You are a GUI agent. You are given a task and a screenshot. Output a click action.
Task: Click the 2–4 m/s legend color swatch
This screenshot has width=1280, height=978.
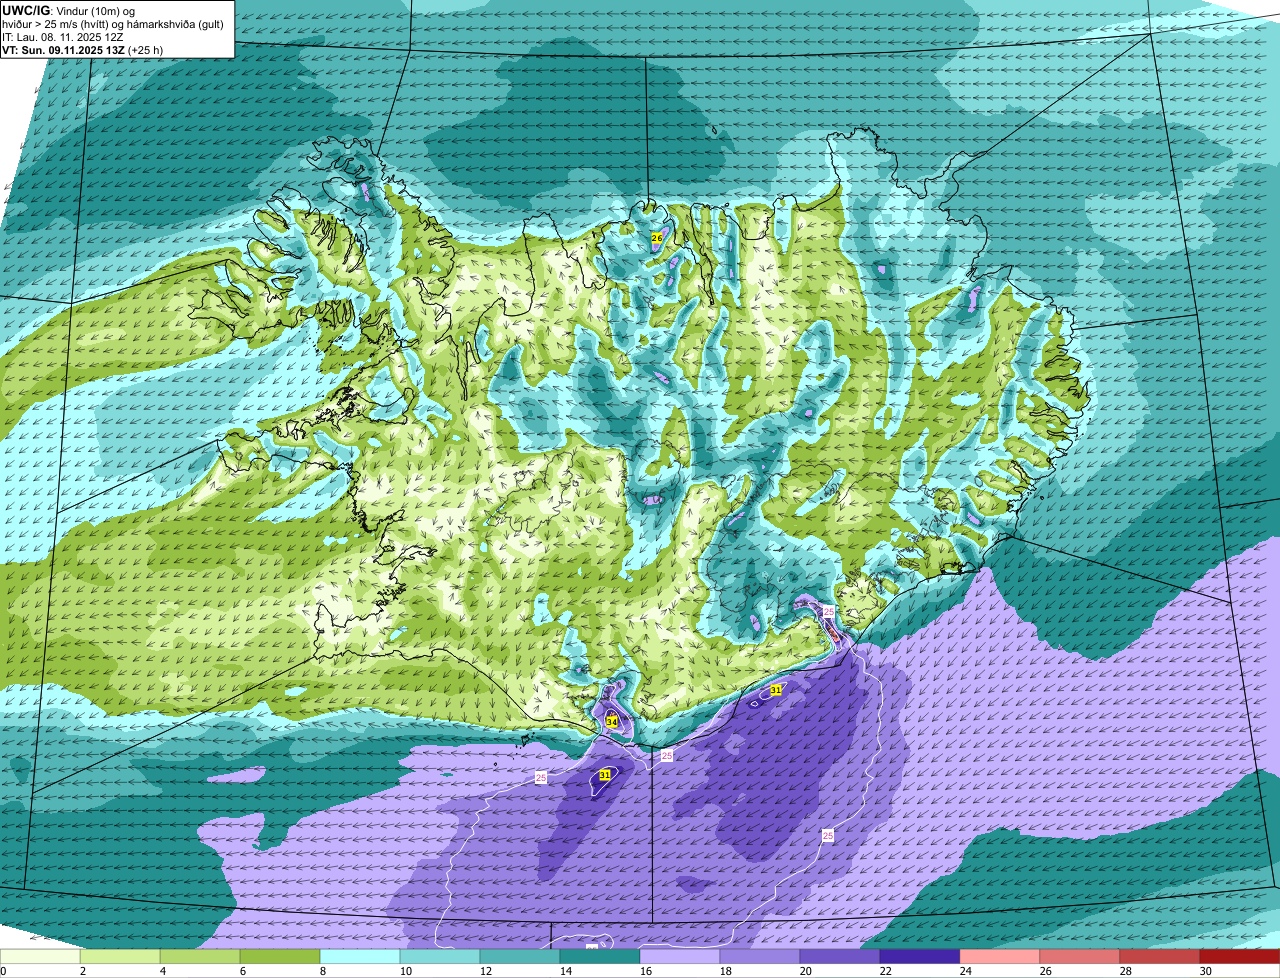pyautogui.click(x=120, y=957)
